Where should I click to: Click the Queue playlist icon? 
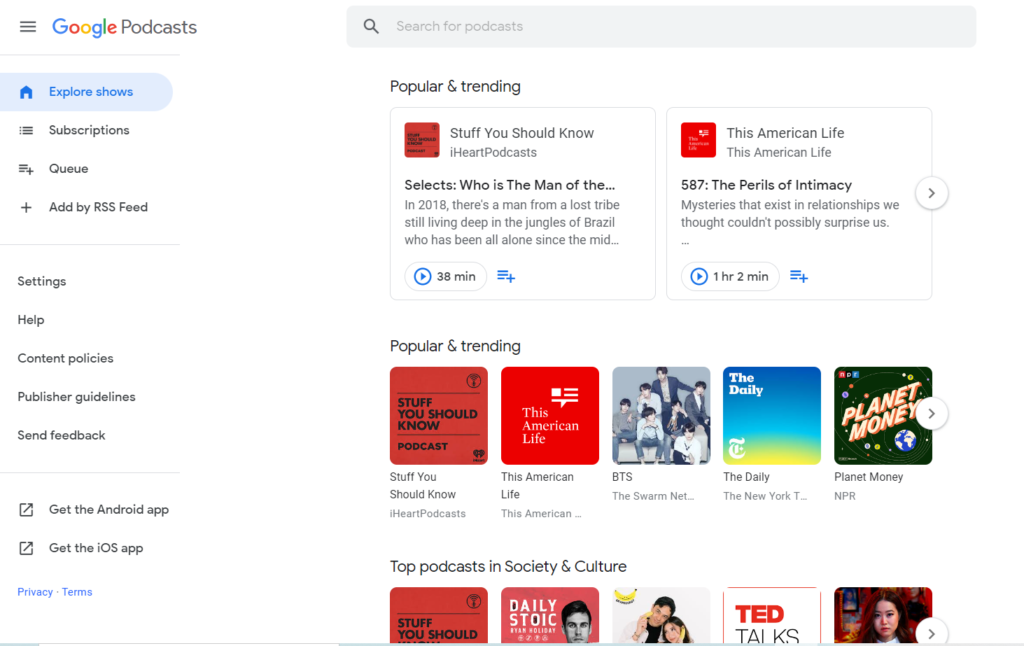pos(26,169)
